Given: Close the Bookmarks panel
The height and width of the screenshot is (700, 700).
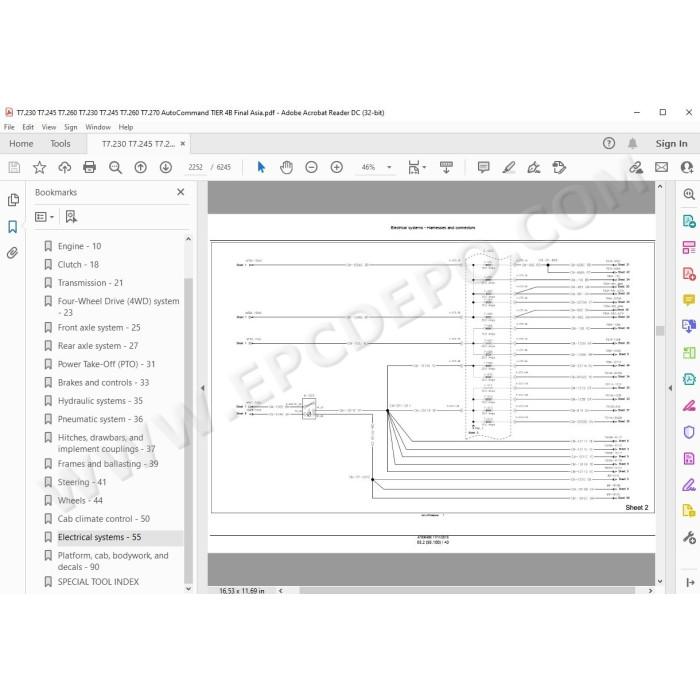Looking at the screenshot, I should 180,192.
